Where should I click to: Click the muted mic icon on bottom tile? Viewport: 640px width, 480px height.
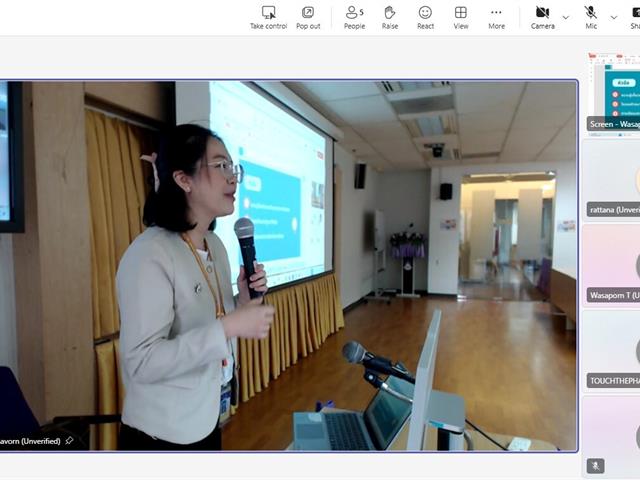(x=596, y=466)
